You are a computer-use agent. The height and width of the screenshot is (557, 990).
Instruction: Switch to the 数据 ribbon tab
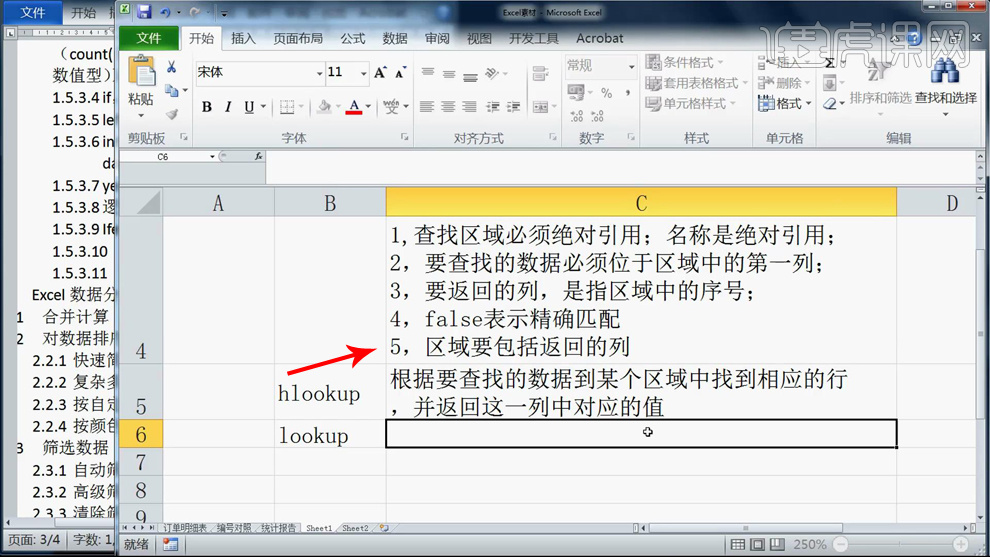click(x=395, y=39)
